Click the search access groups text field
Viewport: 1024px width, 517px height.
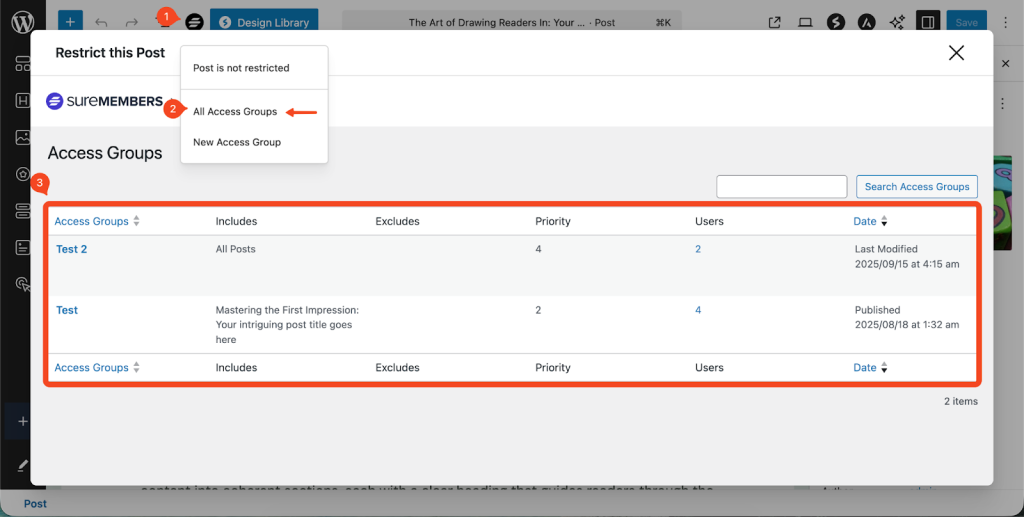(x=781, y=186)
